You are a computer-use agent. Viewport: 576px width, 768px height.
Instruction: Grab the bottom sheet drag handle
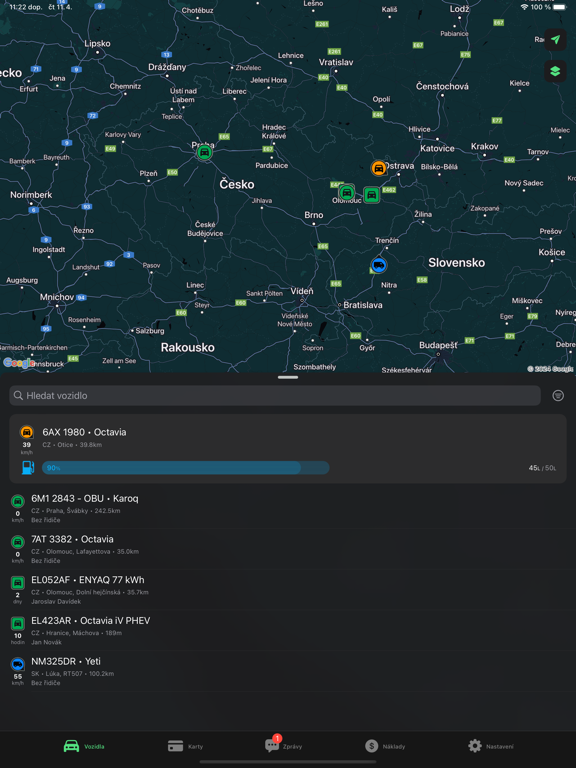click(x=288, y=377)
